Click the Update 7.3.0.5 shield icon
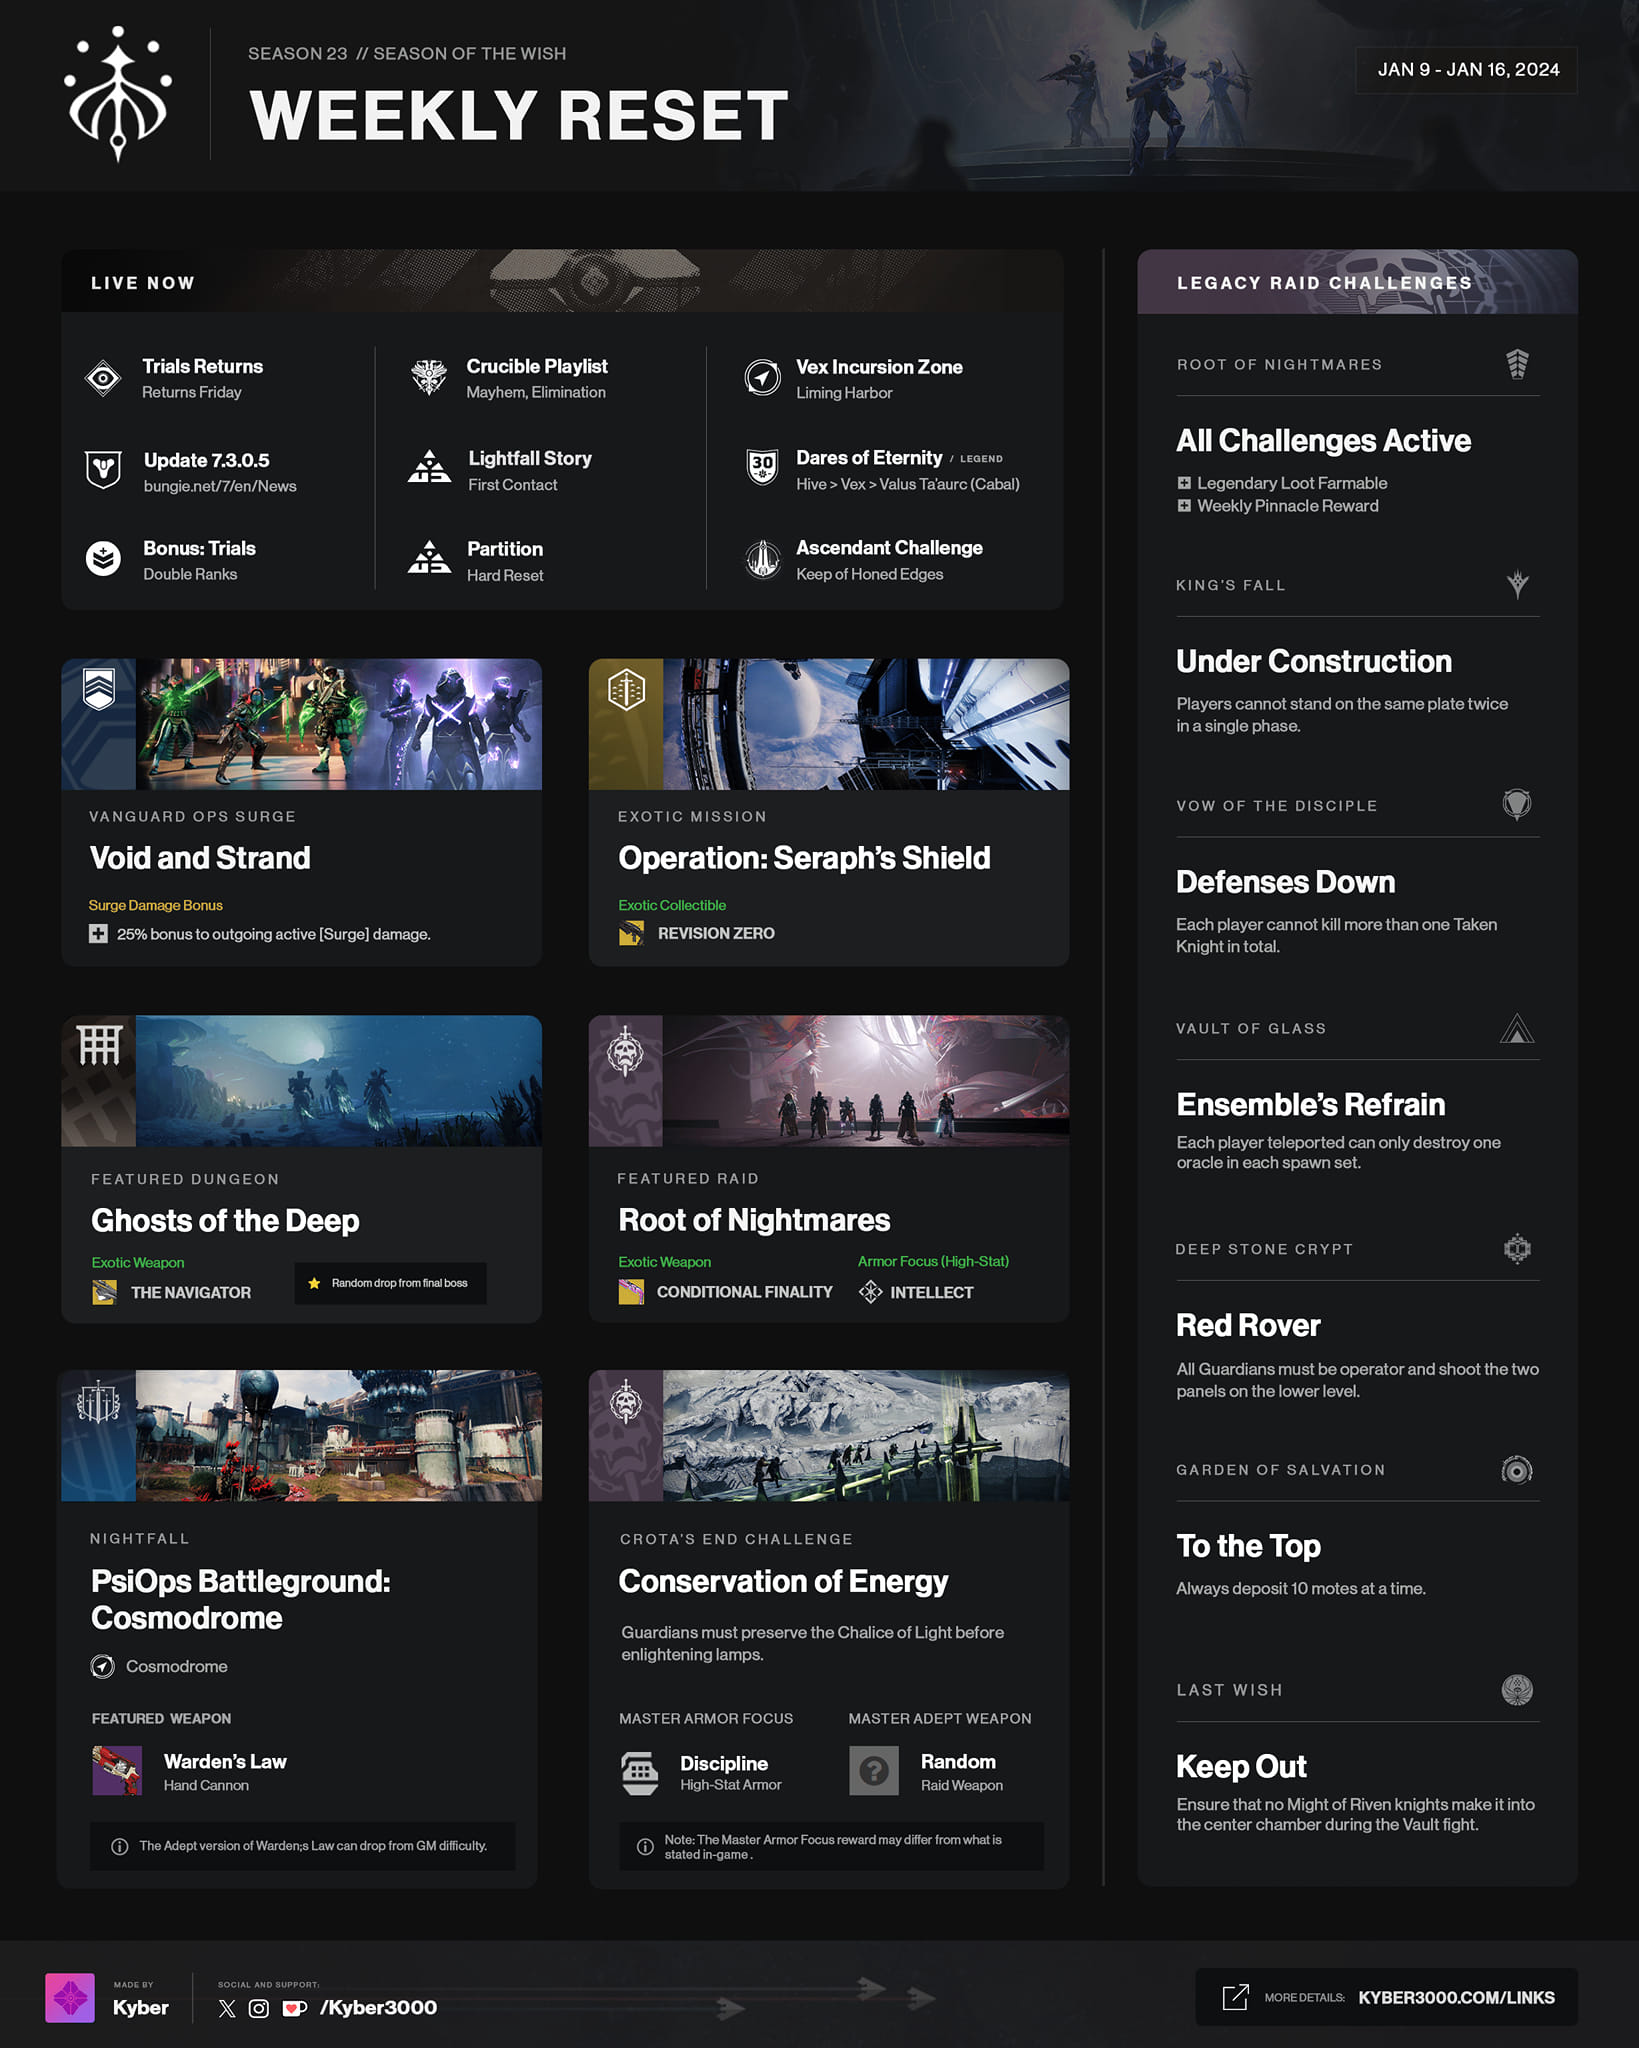 (103, 469)
